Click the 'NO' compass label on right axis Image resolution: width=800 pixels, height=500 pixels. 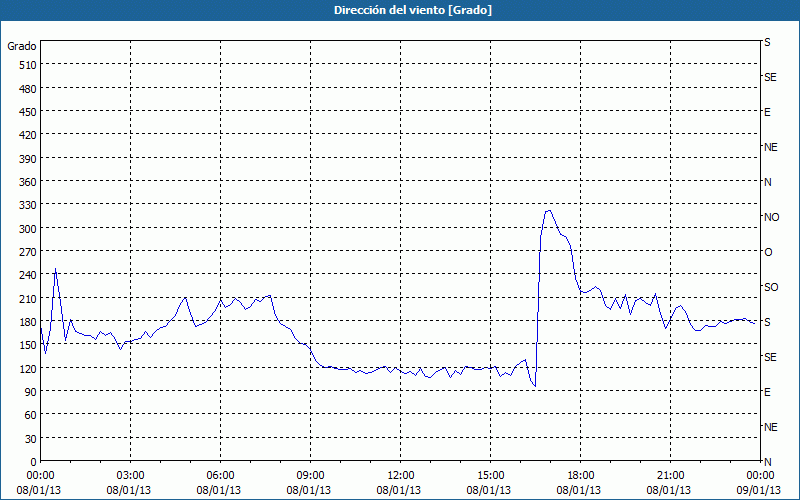click(x=771, y=217)
